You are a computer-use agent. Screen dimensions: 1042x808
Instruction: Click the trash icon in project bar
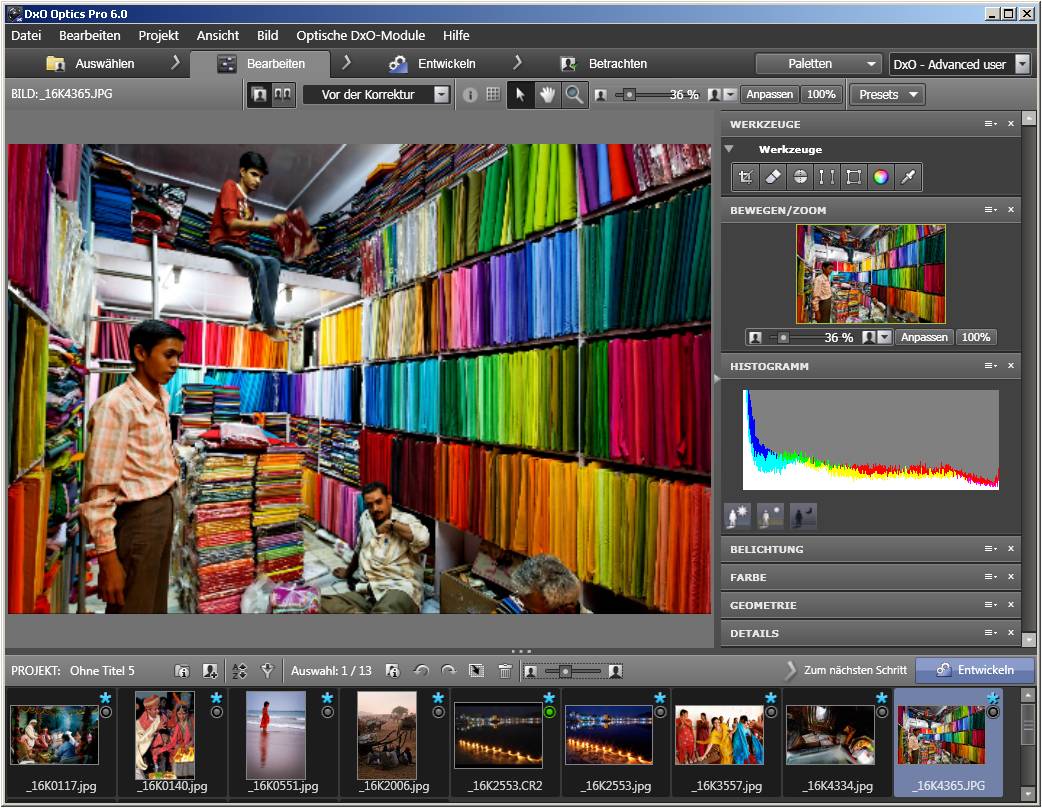[x=505, y=670]
